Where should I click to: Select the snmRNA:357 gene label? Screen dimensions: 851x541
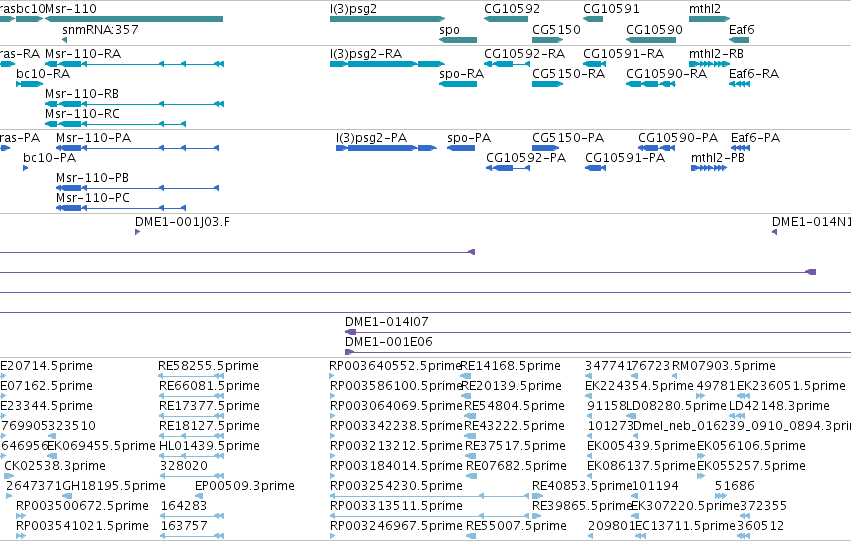point(100,30)
